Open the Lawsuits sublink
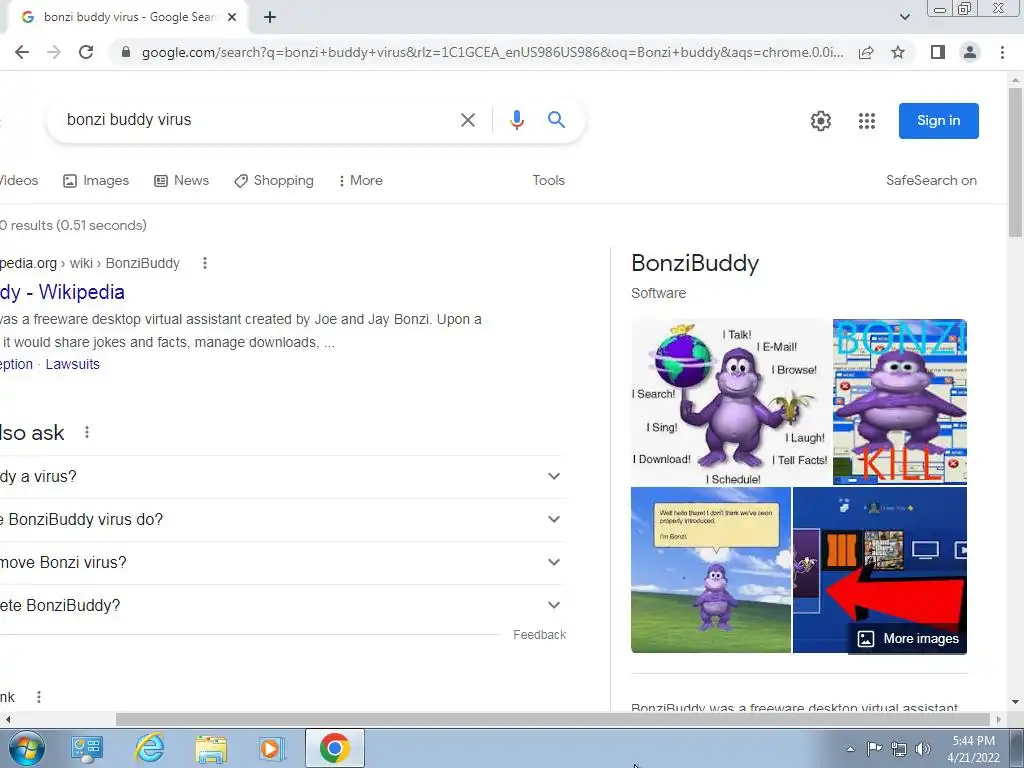 pos(72,364)
